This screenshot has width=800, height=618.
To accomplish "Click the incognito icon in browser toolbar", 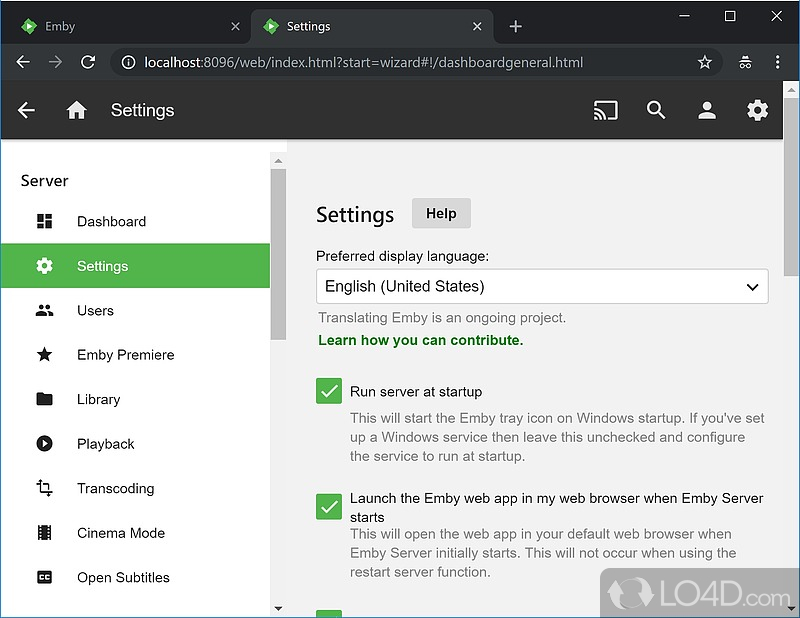I will [x=745, y=62].
